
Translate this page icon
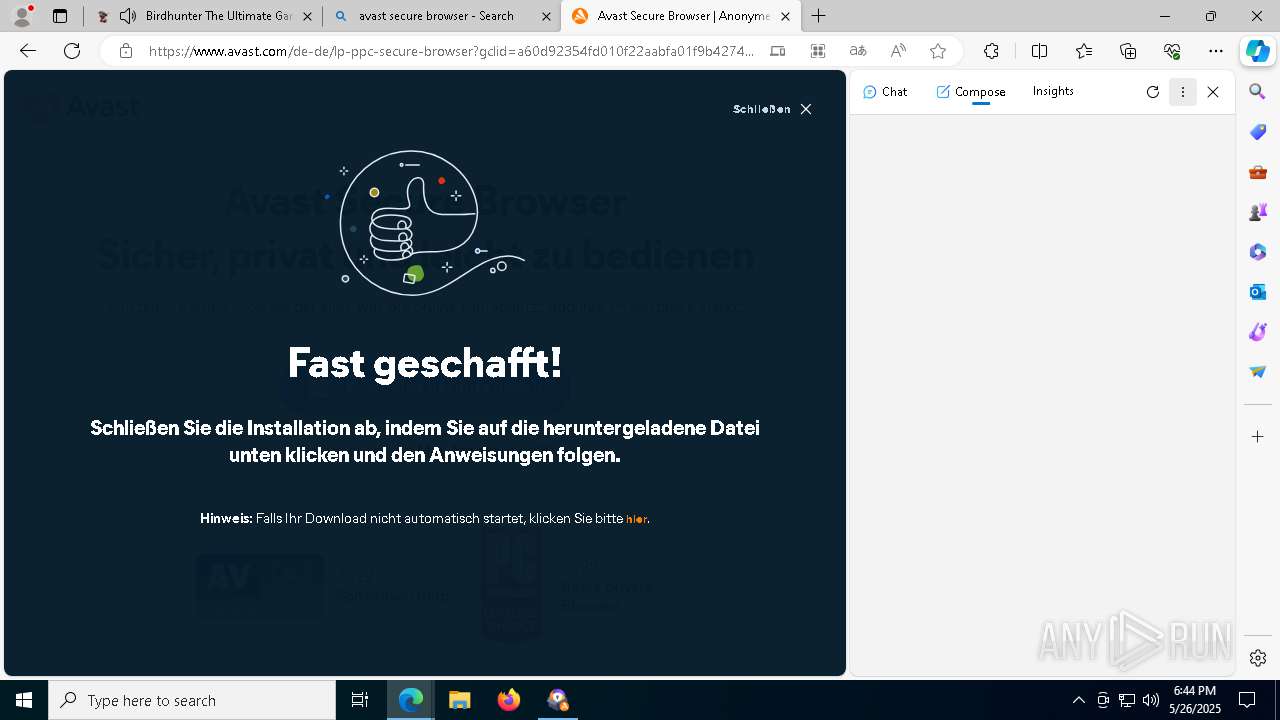pos(858,51)
